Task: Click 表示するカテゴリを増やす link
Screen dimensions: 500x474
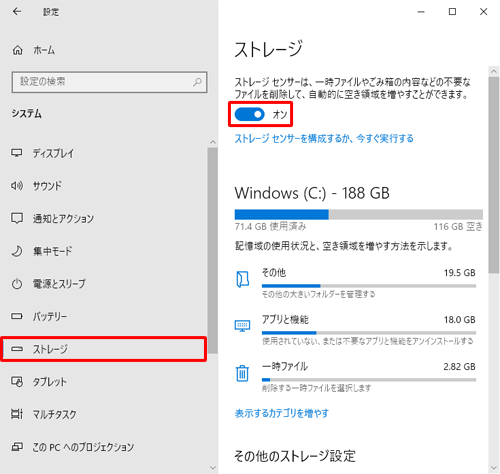Action: [x=282, y=413]
